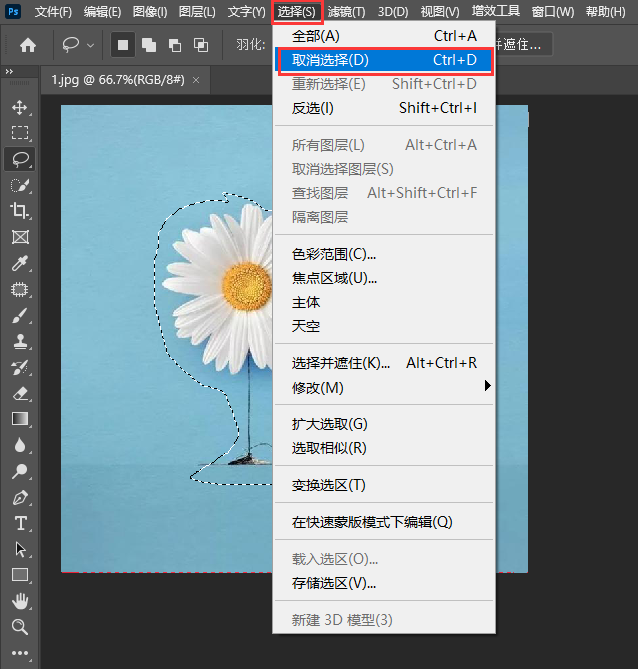Select the Hand tool

tap(20, 601)
